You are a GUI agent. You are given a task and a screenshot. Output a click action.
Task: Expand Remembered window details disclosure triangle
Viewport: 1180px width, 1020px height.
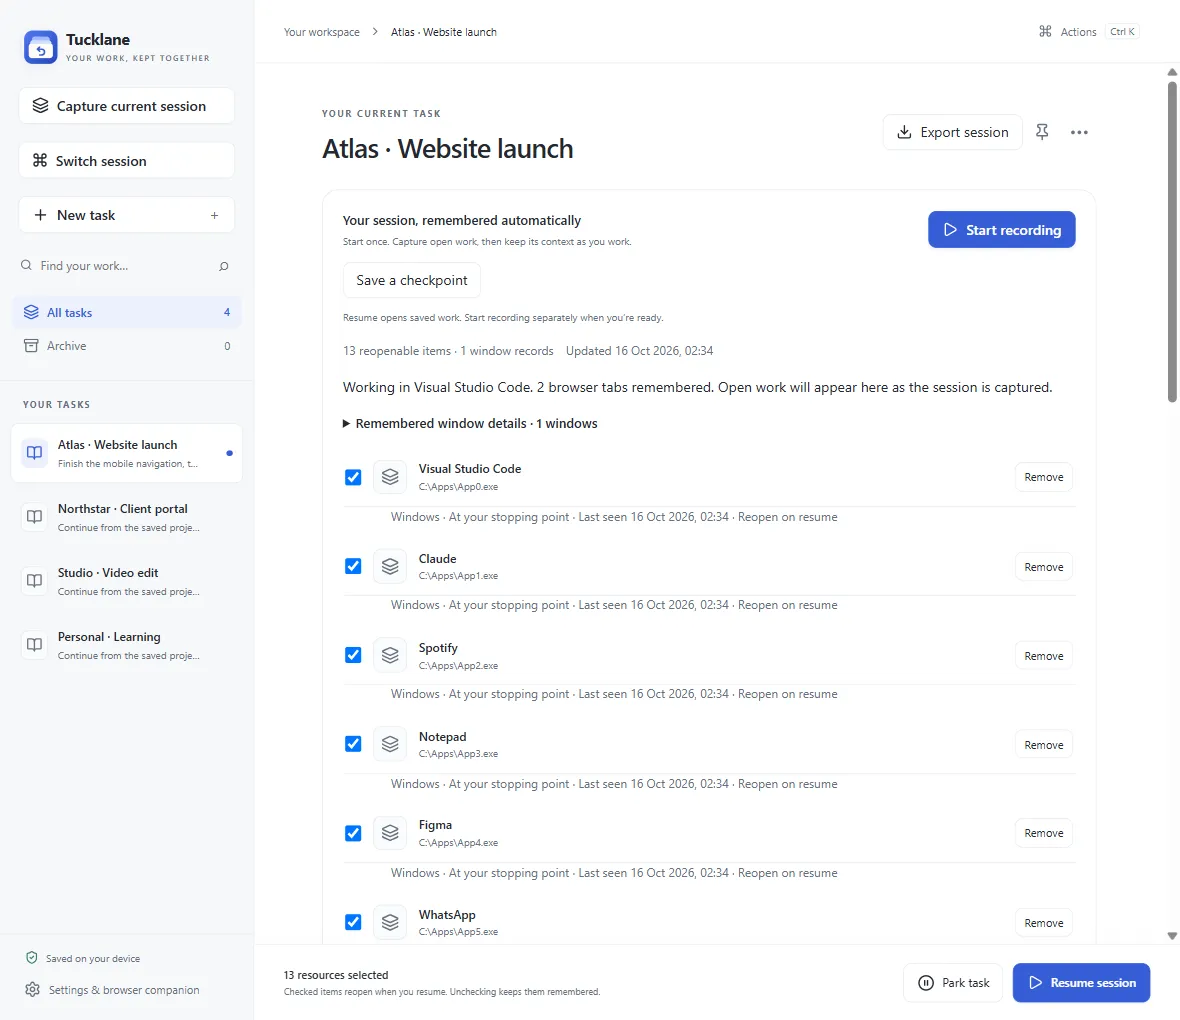(x=346, y=424)
